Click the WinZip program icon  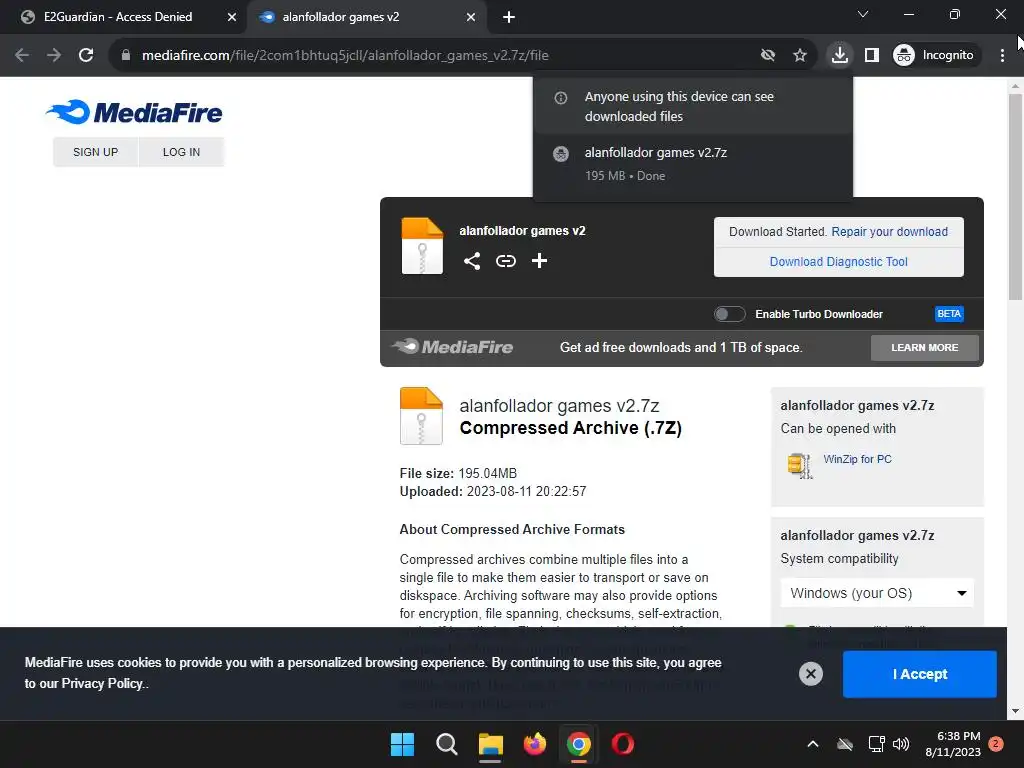(800, 466)
